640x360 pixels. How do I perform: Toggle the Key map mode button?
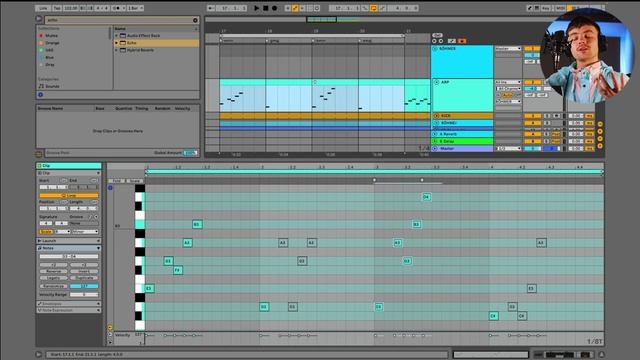[x=546, y=8]
